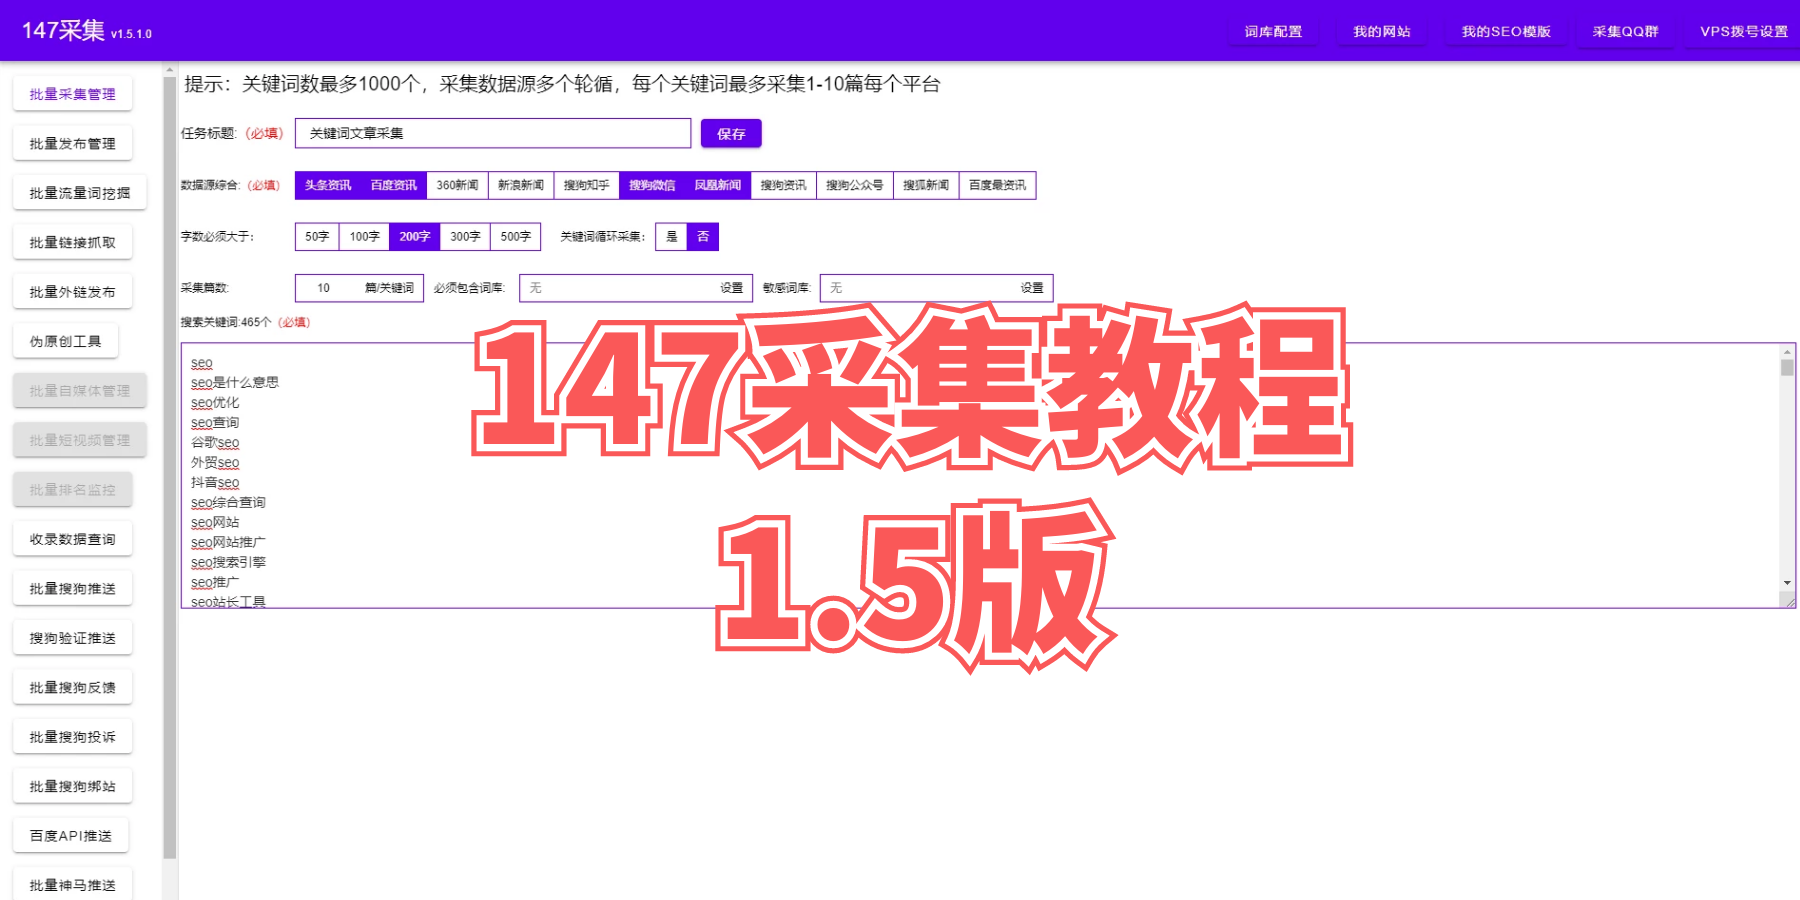Click keyword line '抖音seo'
Image resolution: width=1800 pixels, height=900 pixels.
pos(215,482)
